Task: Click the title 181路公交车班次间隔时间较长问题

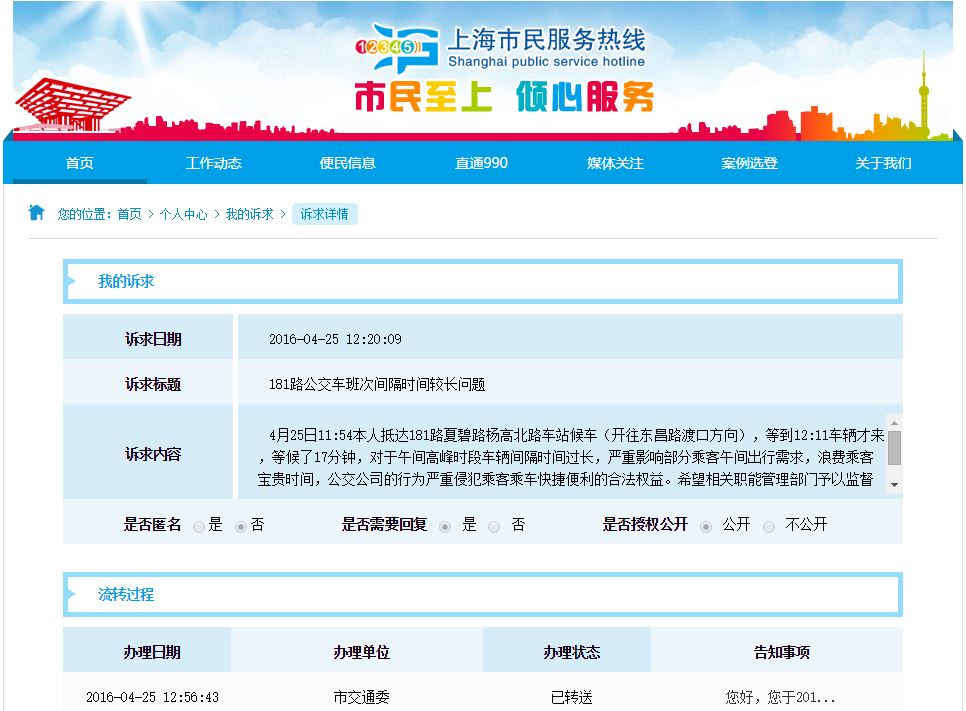Action: point(377,384)
